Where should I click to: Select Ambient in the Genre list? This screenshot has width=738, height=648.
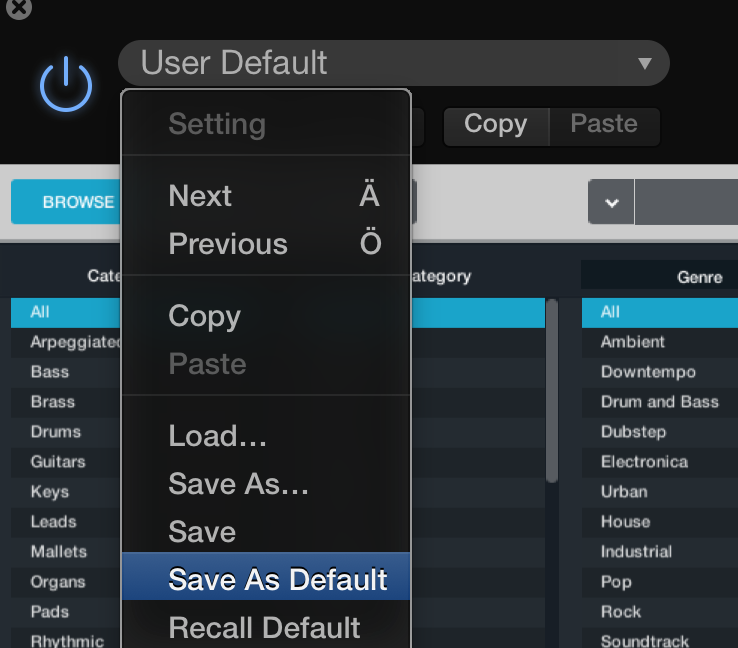click(633, 342)
